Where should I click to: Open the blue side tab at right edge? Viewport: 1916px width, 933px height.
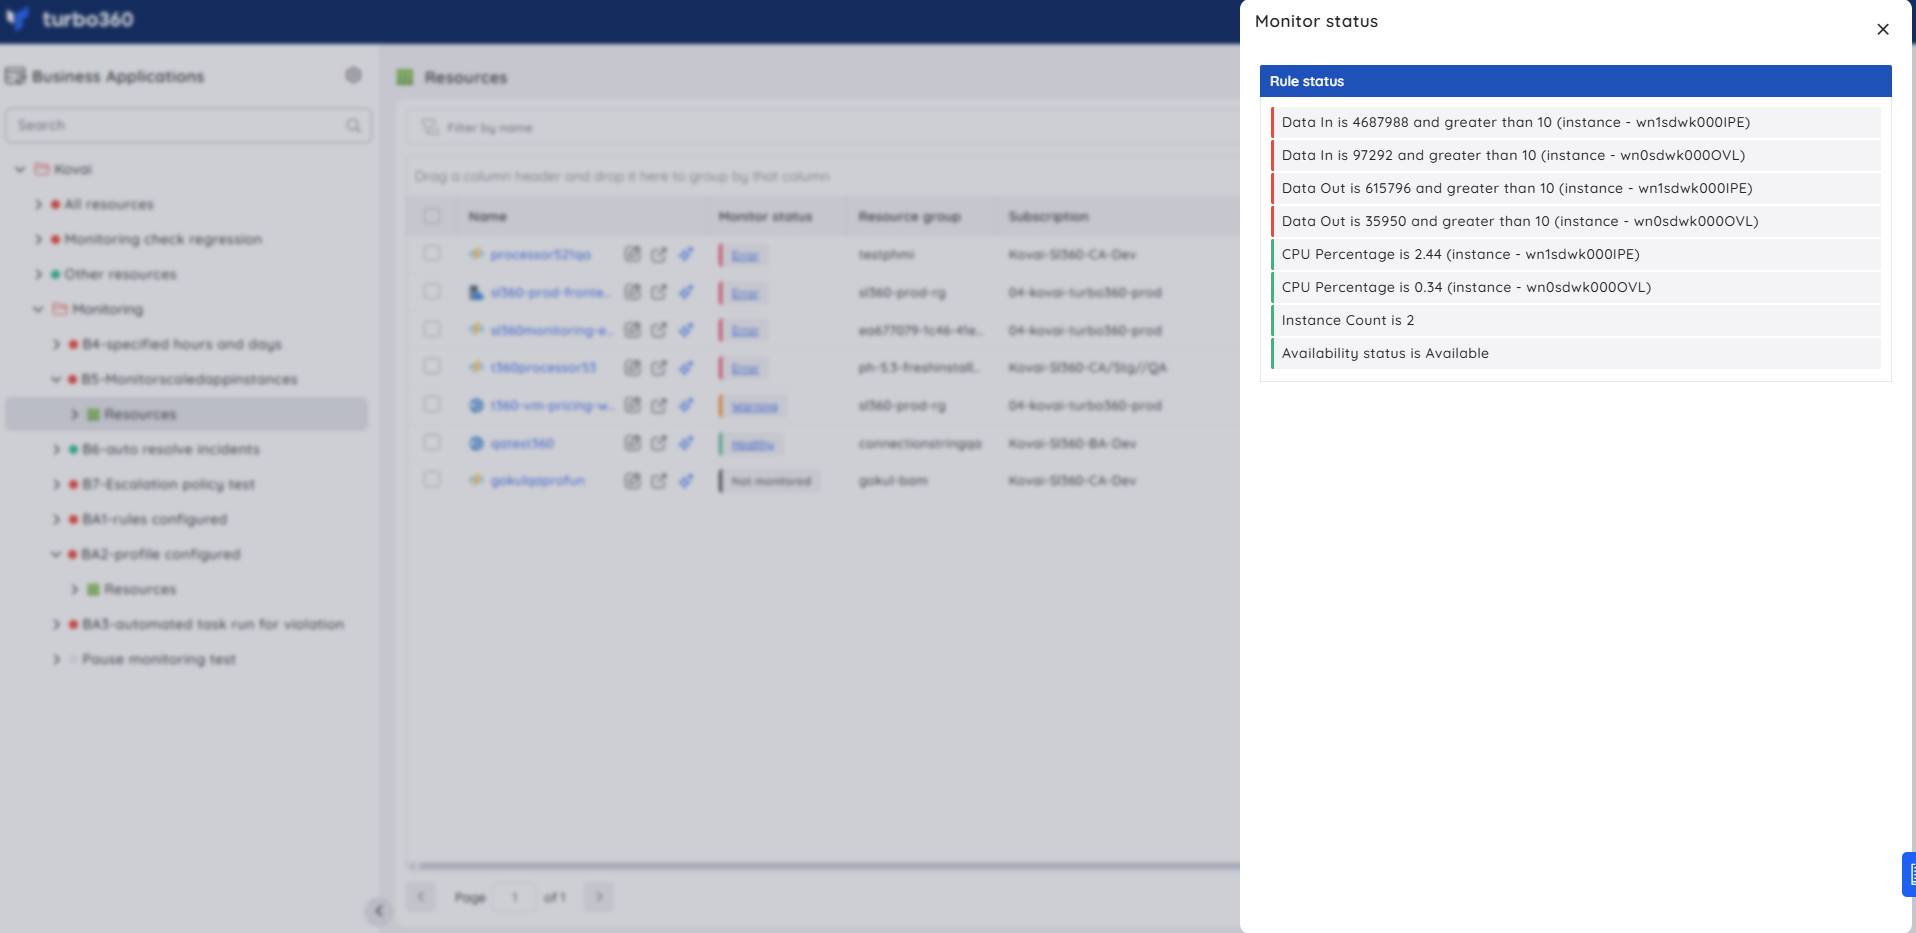[x=1909, y=874]
